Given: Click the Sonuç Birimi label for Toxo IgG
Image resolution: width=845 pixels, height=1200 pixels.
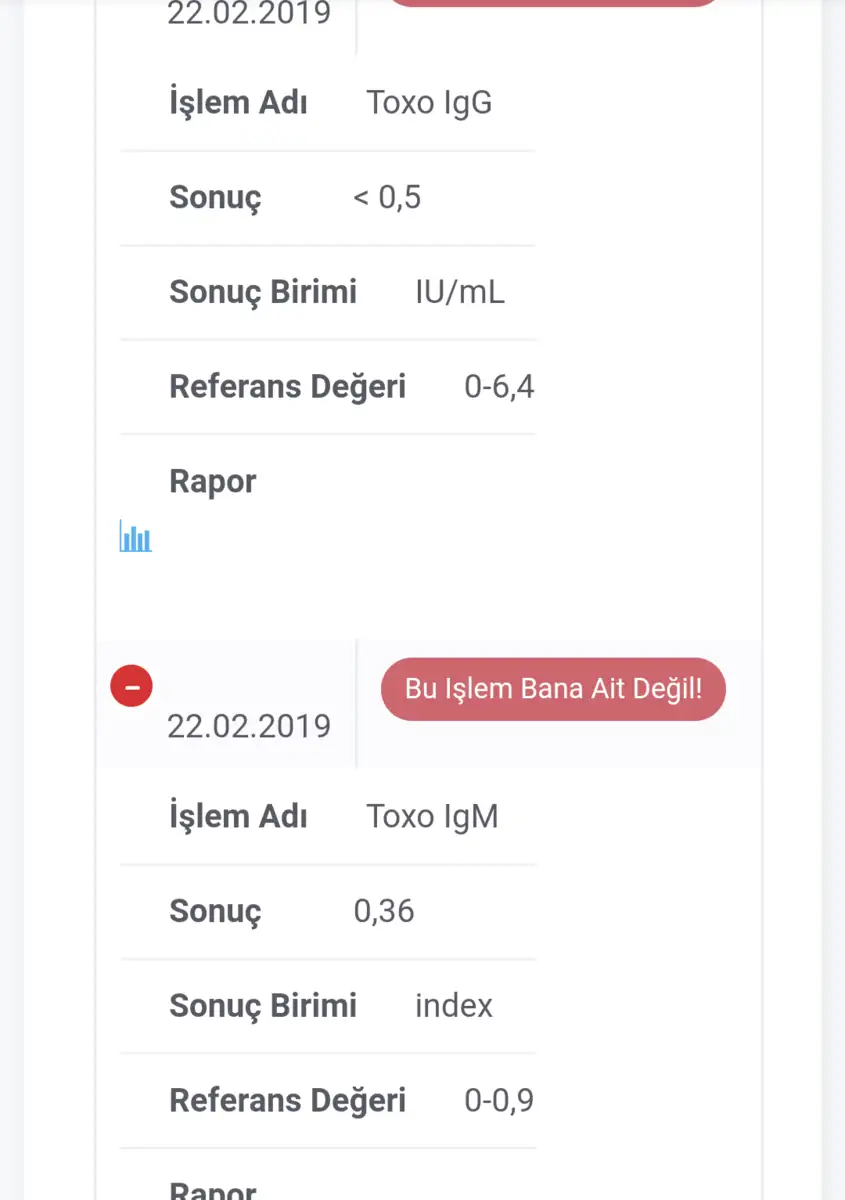Looking at the screenshot, I should pos(263,292).
